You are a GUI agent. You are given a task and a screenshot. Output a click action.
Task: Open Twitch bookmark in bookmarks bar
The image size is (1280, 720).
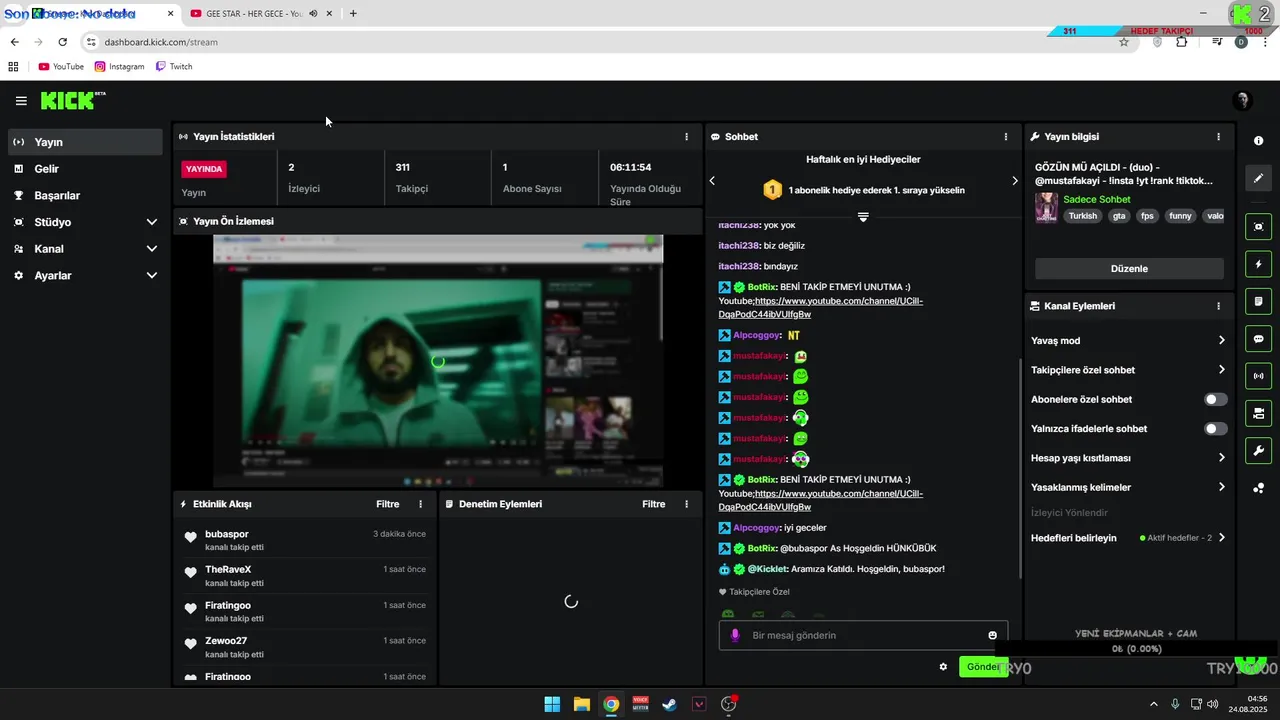point(175,67)
